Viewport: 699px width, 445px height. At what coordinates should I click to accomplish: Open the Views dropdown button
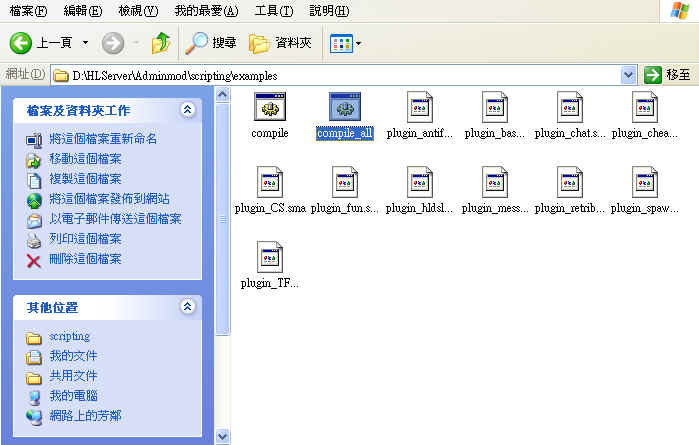click(346, 43)
